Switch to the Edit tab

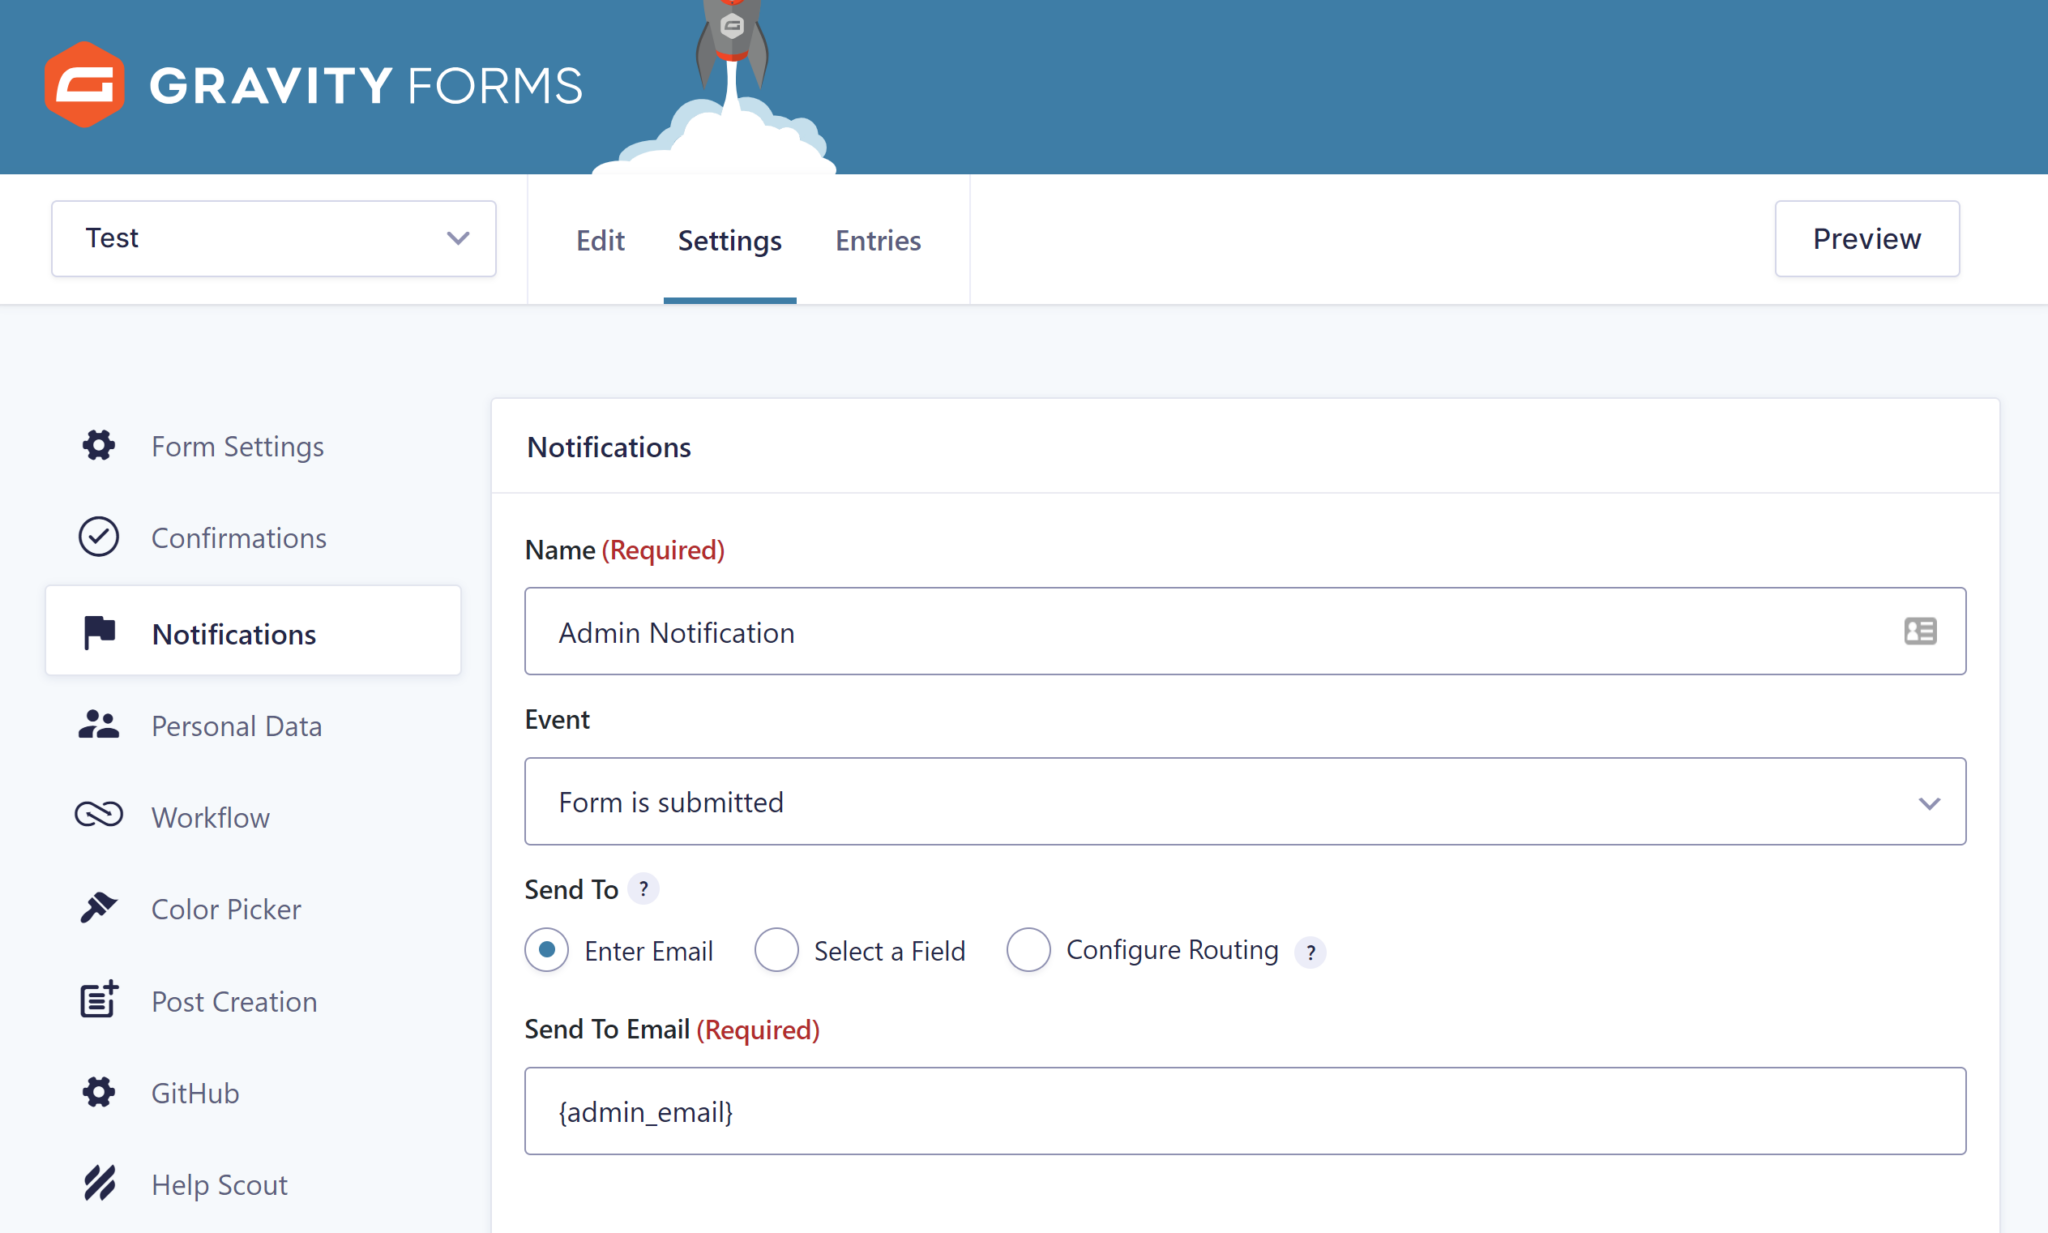600,240
